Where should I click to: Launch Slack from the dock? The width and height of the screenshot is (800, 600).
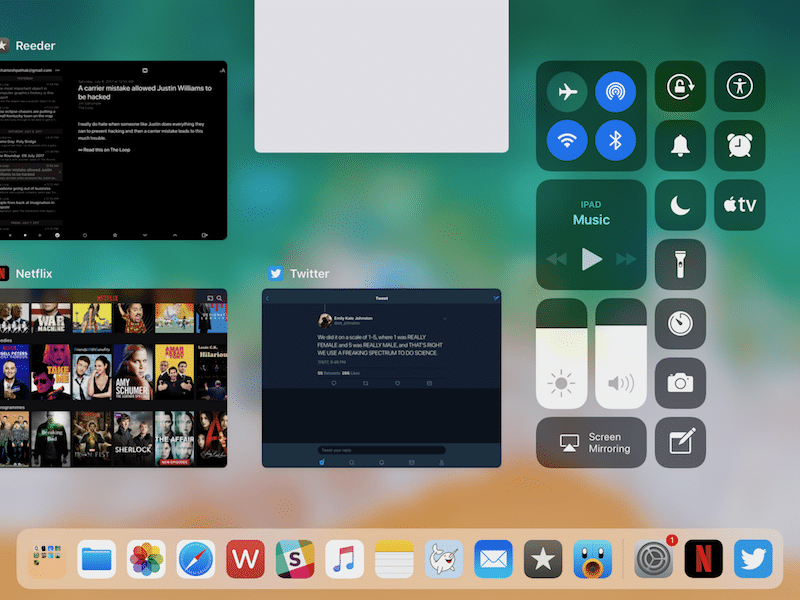(x=295, y=559)
